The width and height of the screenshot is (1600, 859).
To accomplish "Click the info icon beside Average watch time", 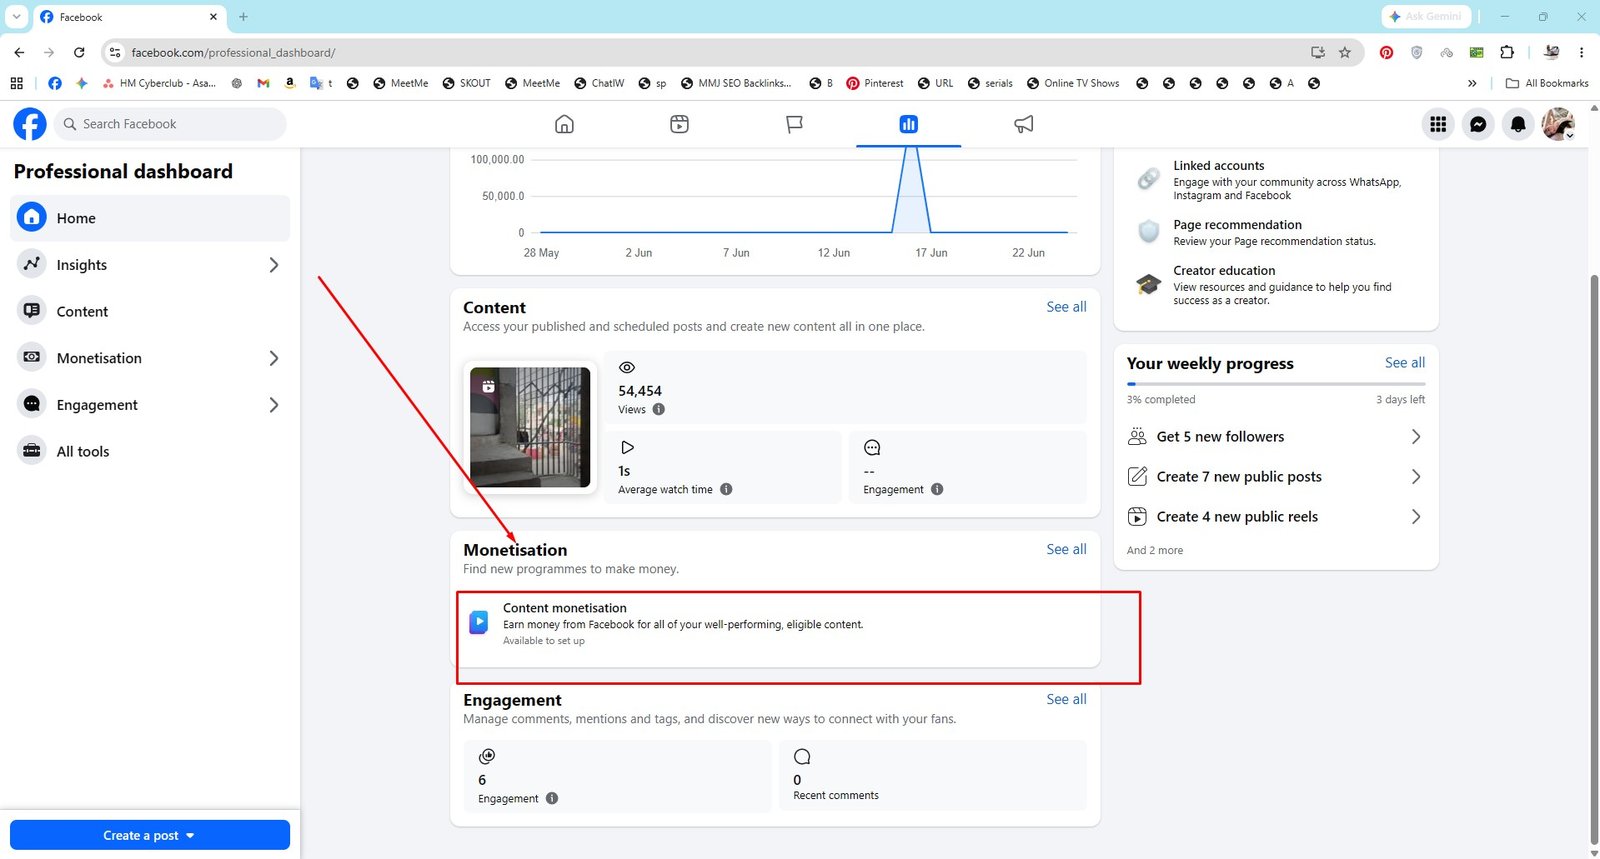I will [726, 489].
